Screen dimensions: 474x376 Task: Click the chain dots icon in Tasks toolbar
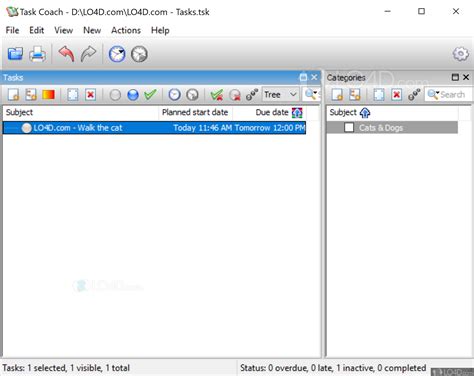pos(252,95)
